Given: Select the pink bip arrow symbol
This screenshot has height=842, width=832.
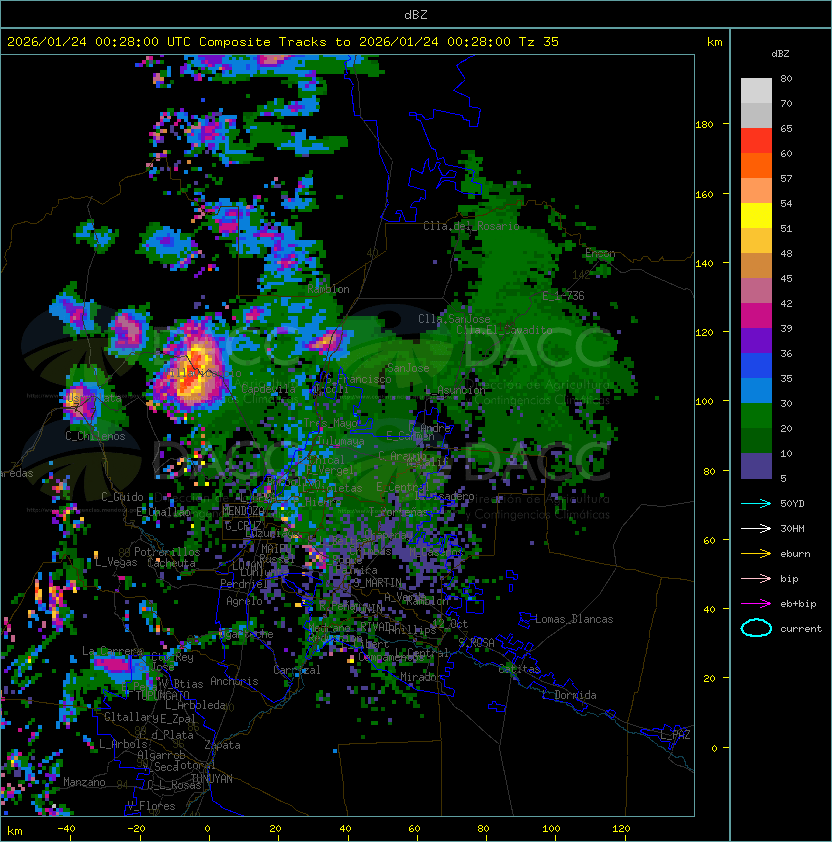Looking at the screenshot, I should tap(756, 578).
